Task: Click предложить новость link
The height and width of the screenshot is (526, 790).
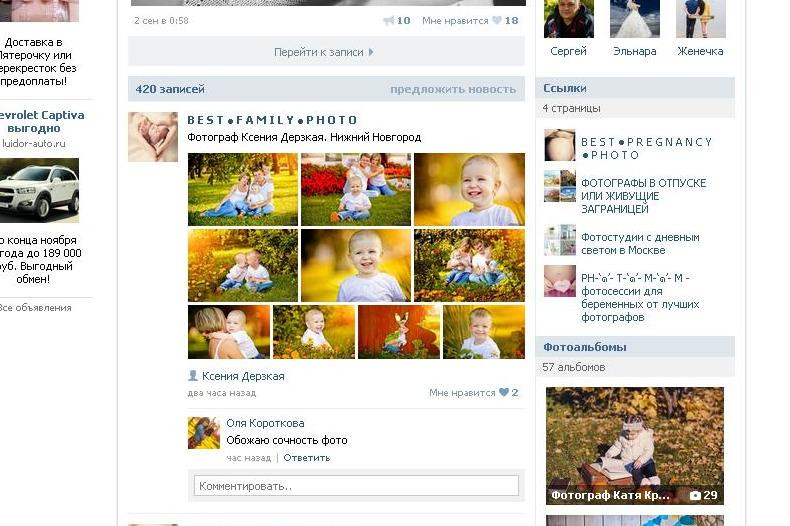Action: click(453, 89)
